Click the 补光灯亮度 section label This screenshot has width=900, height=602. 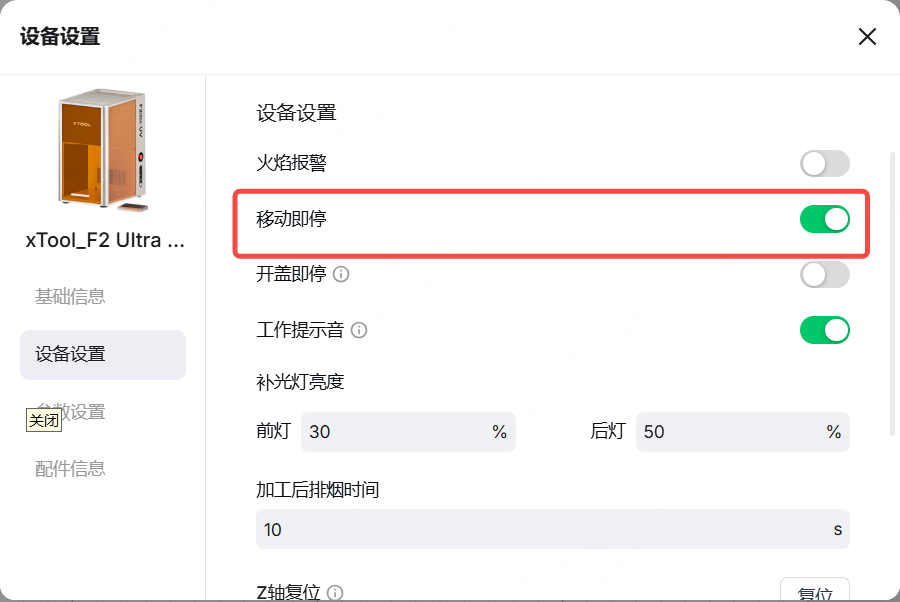[300, 381]
